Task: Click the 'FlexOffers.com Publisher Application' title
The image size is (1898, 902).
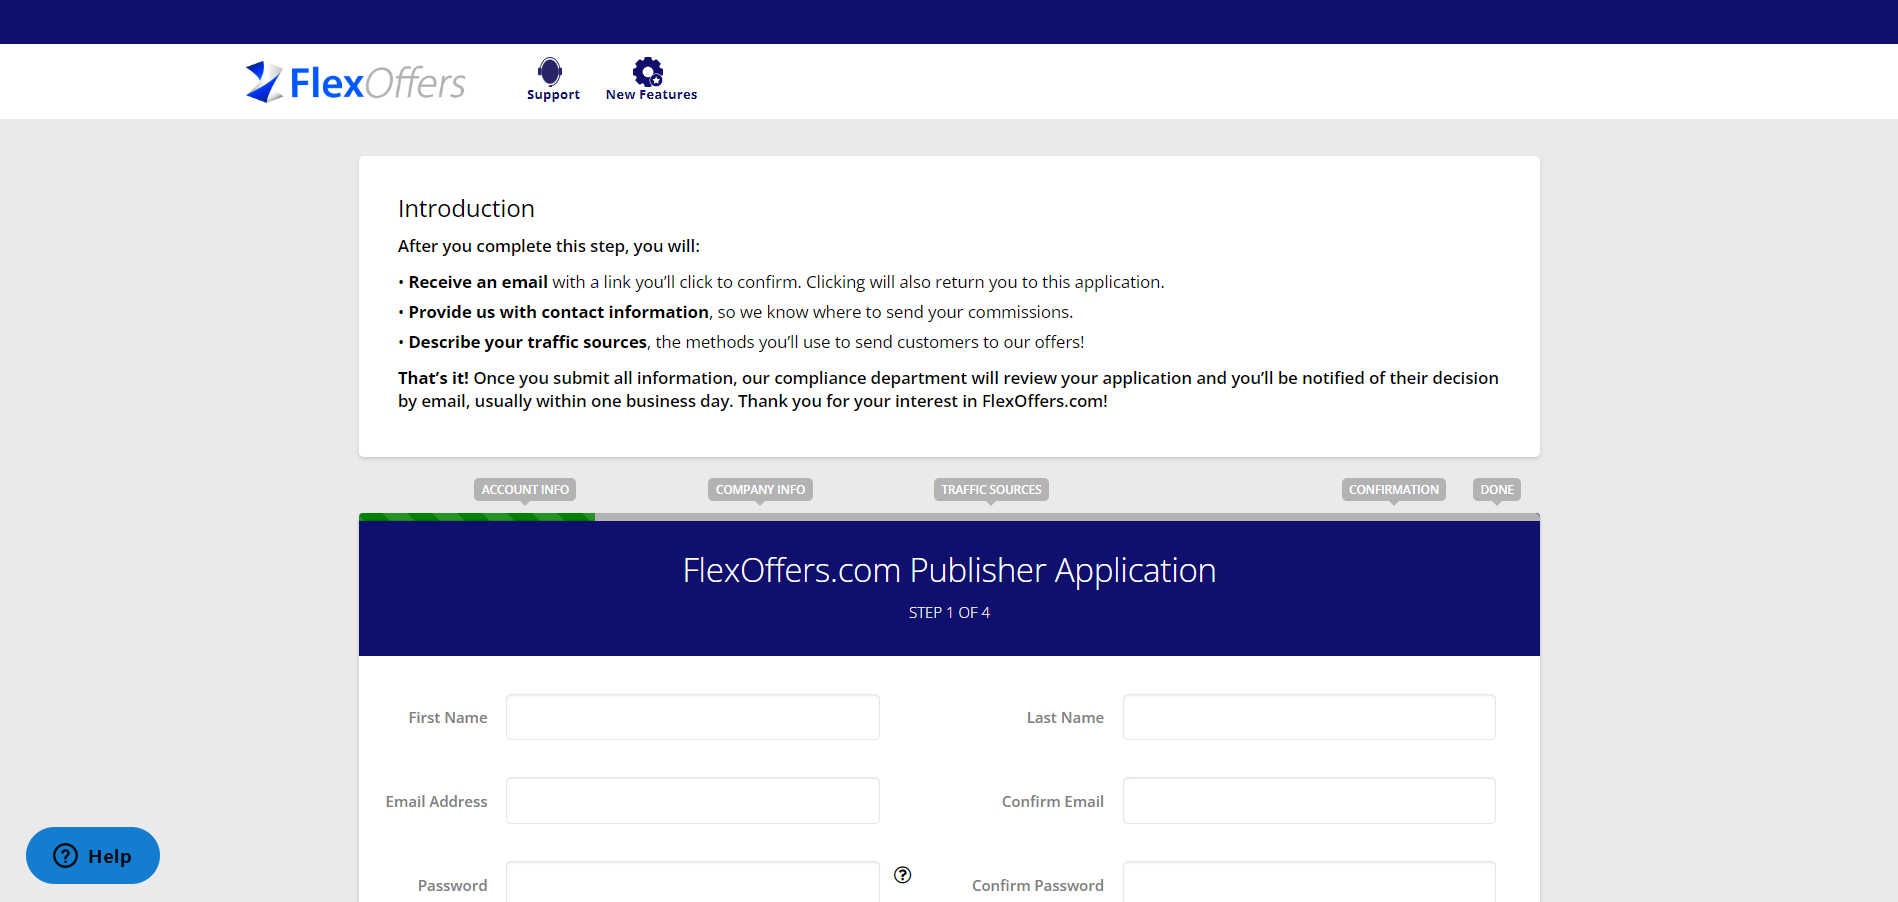Action: click(949, 570)
